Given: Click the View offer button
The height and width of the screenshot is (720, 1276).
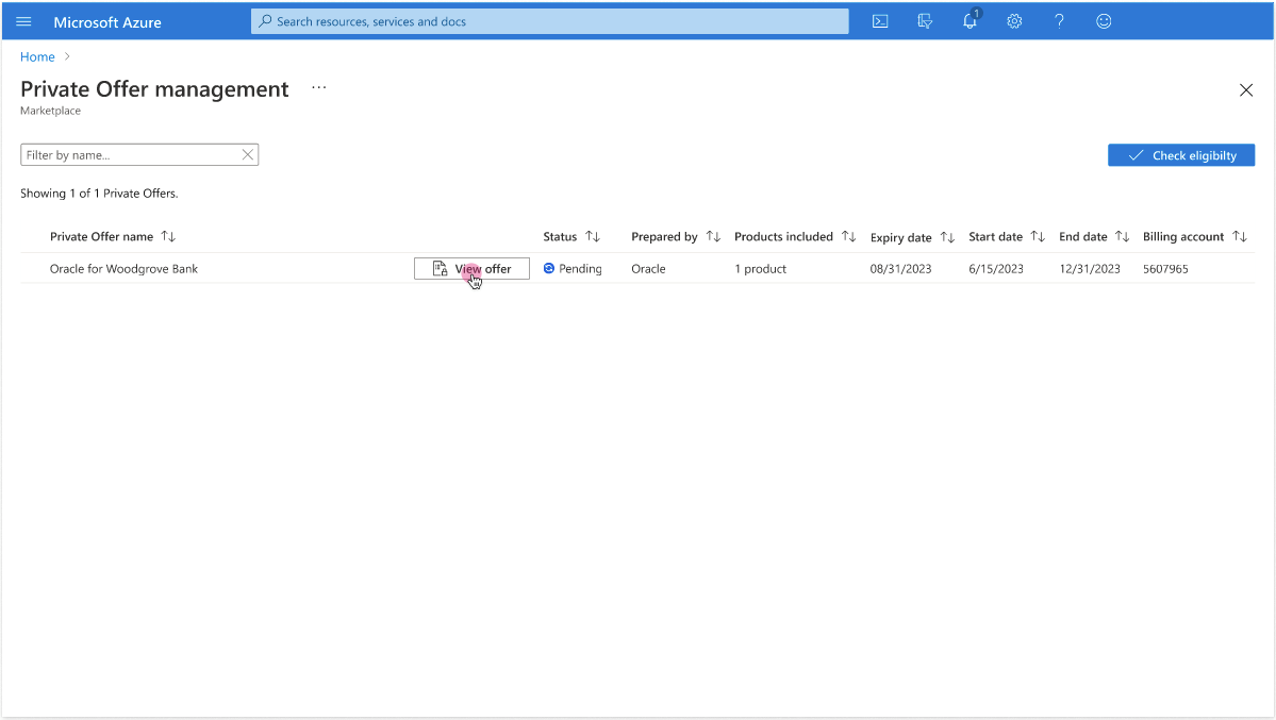Looking at the screenshot, I should [x=471, y=268].
